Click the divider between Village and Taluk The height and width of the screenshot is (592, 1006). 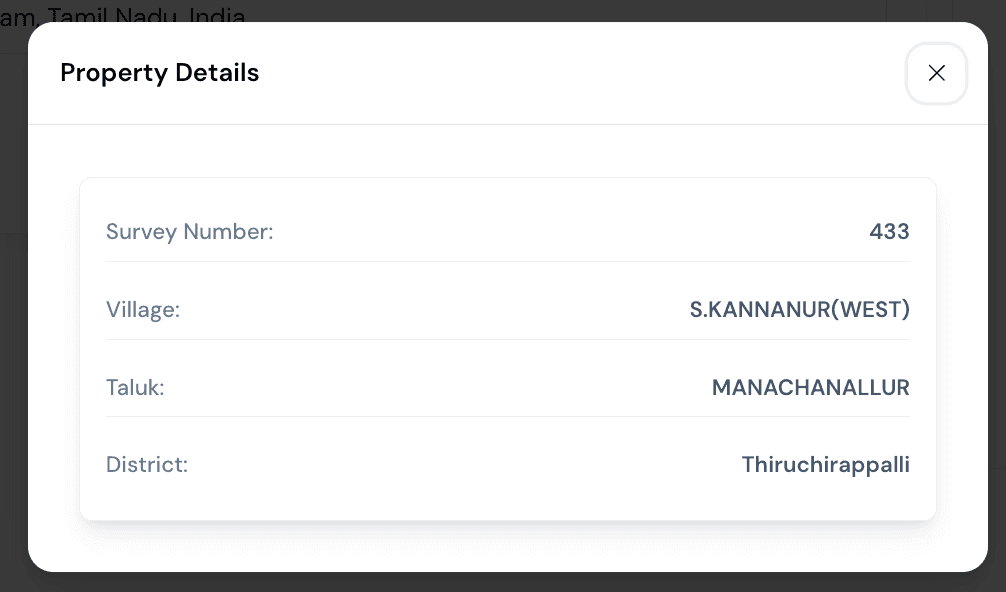[x=508, y=339]
